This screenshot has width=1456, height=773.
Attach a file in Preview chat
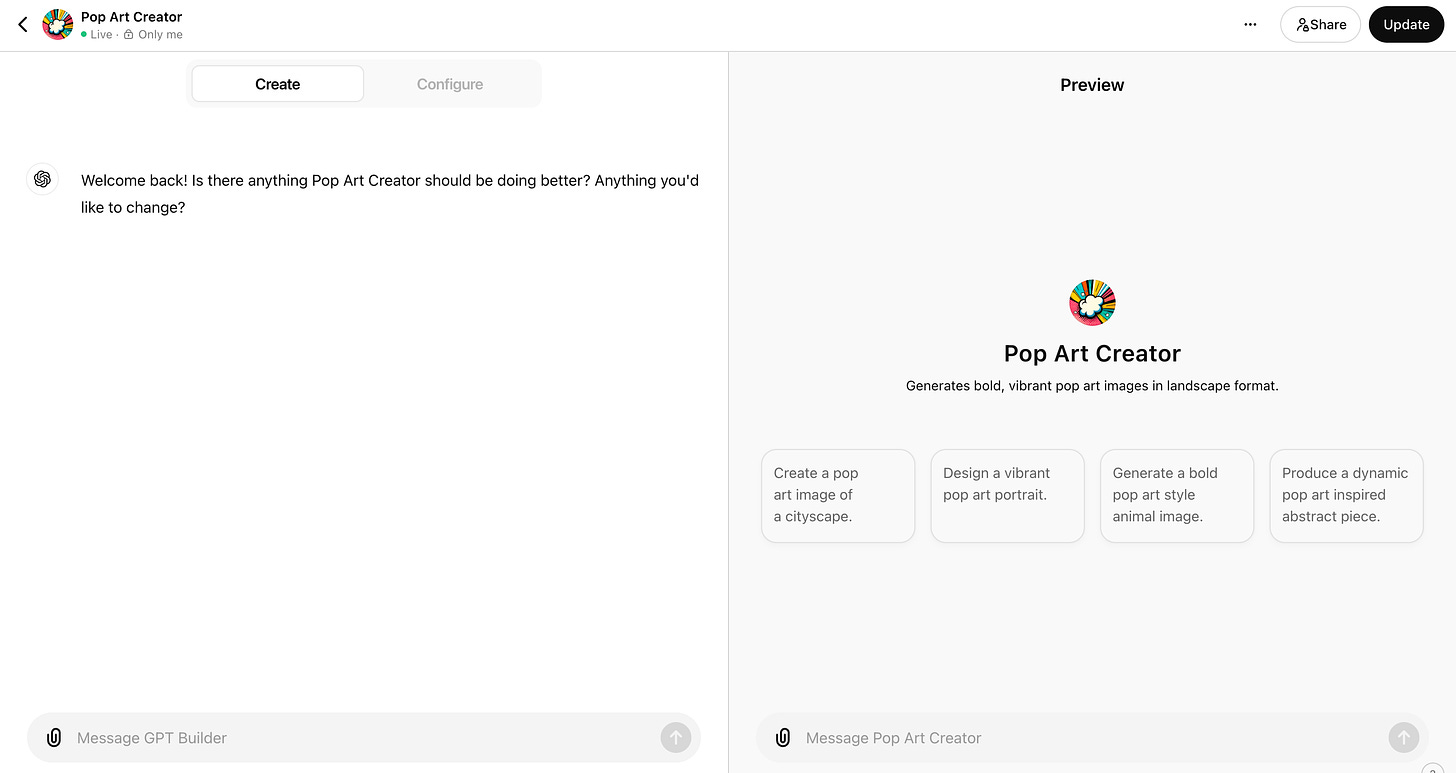783,738
